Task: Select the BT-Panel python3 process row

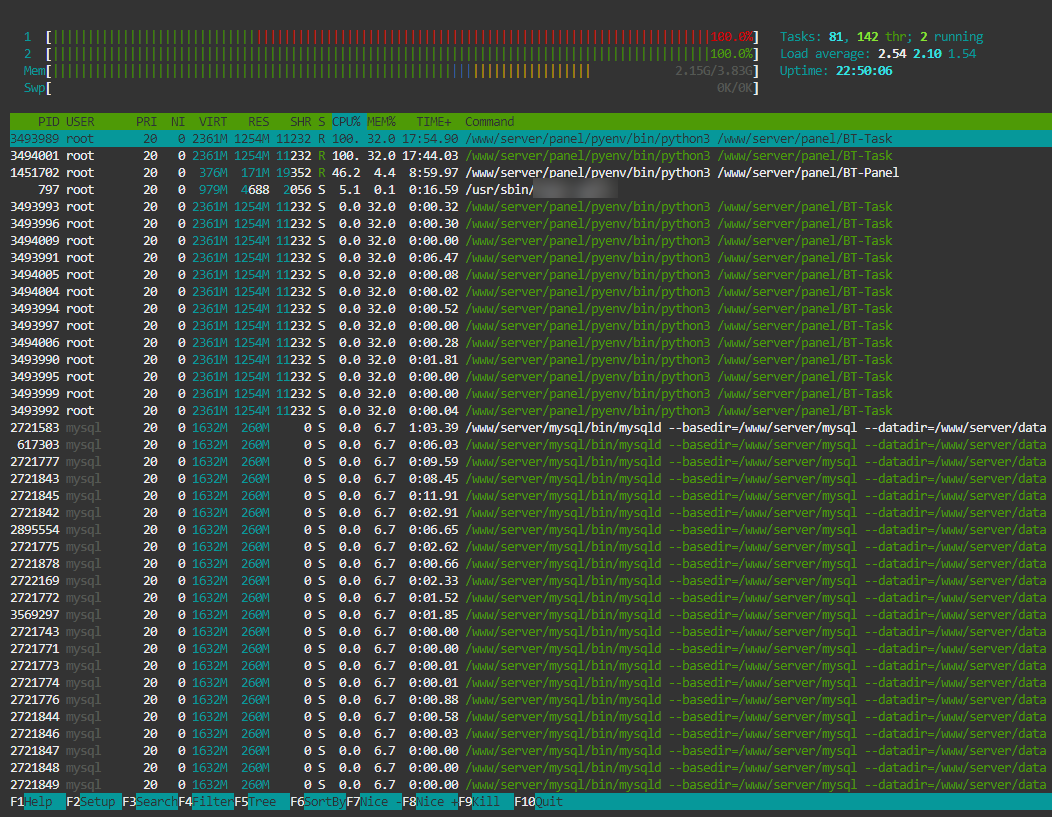Action: pyautogui.click(x=500, y=173)
